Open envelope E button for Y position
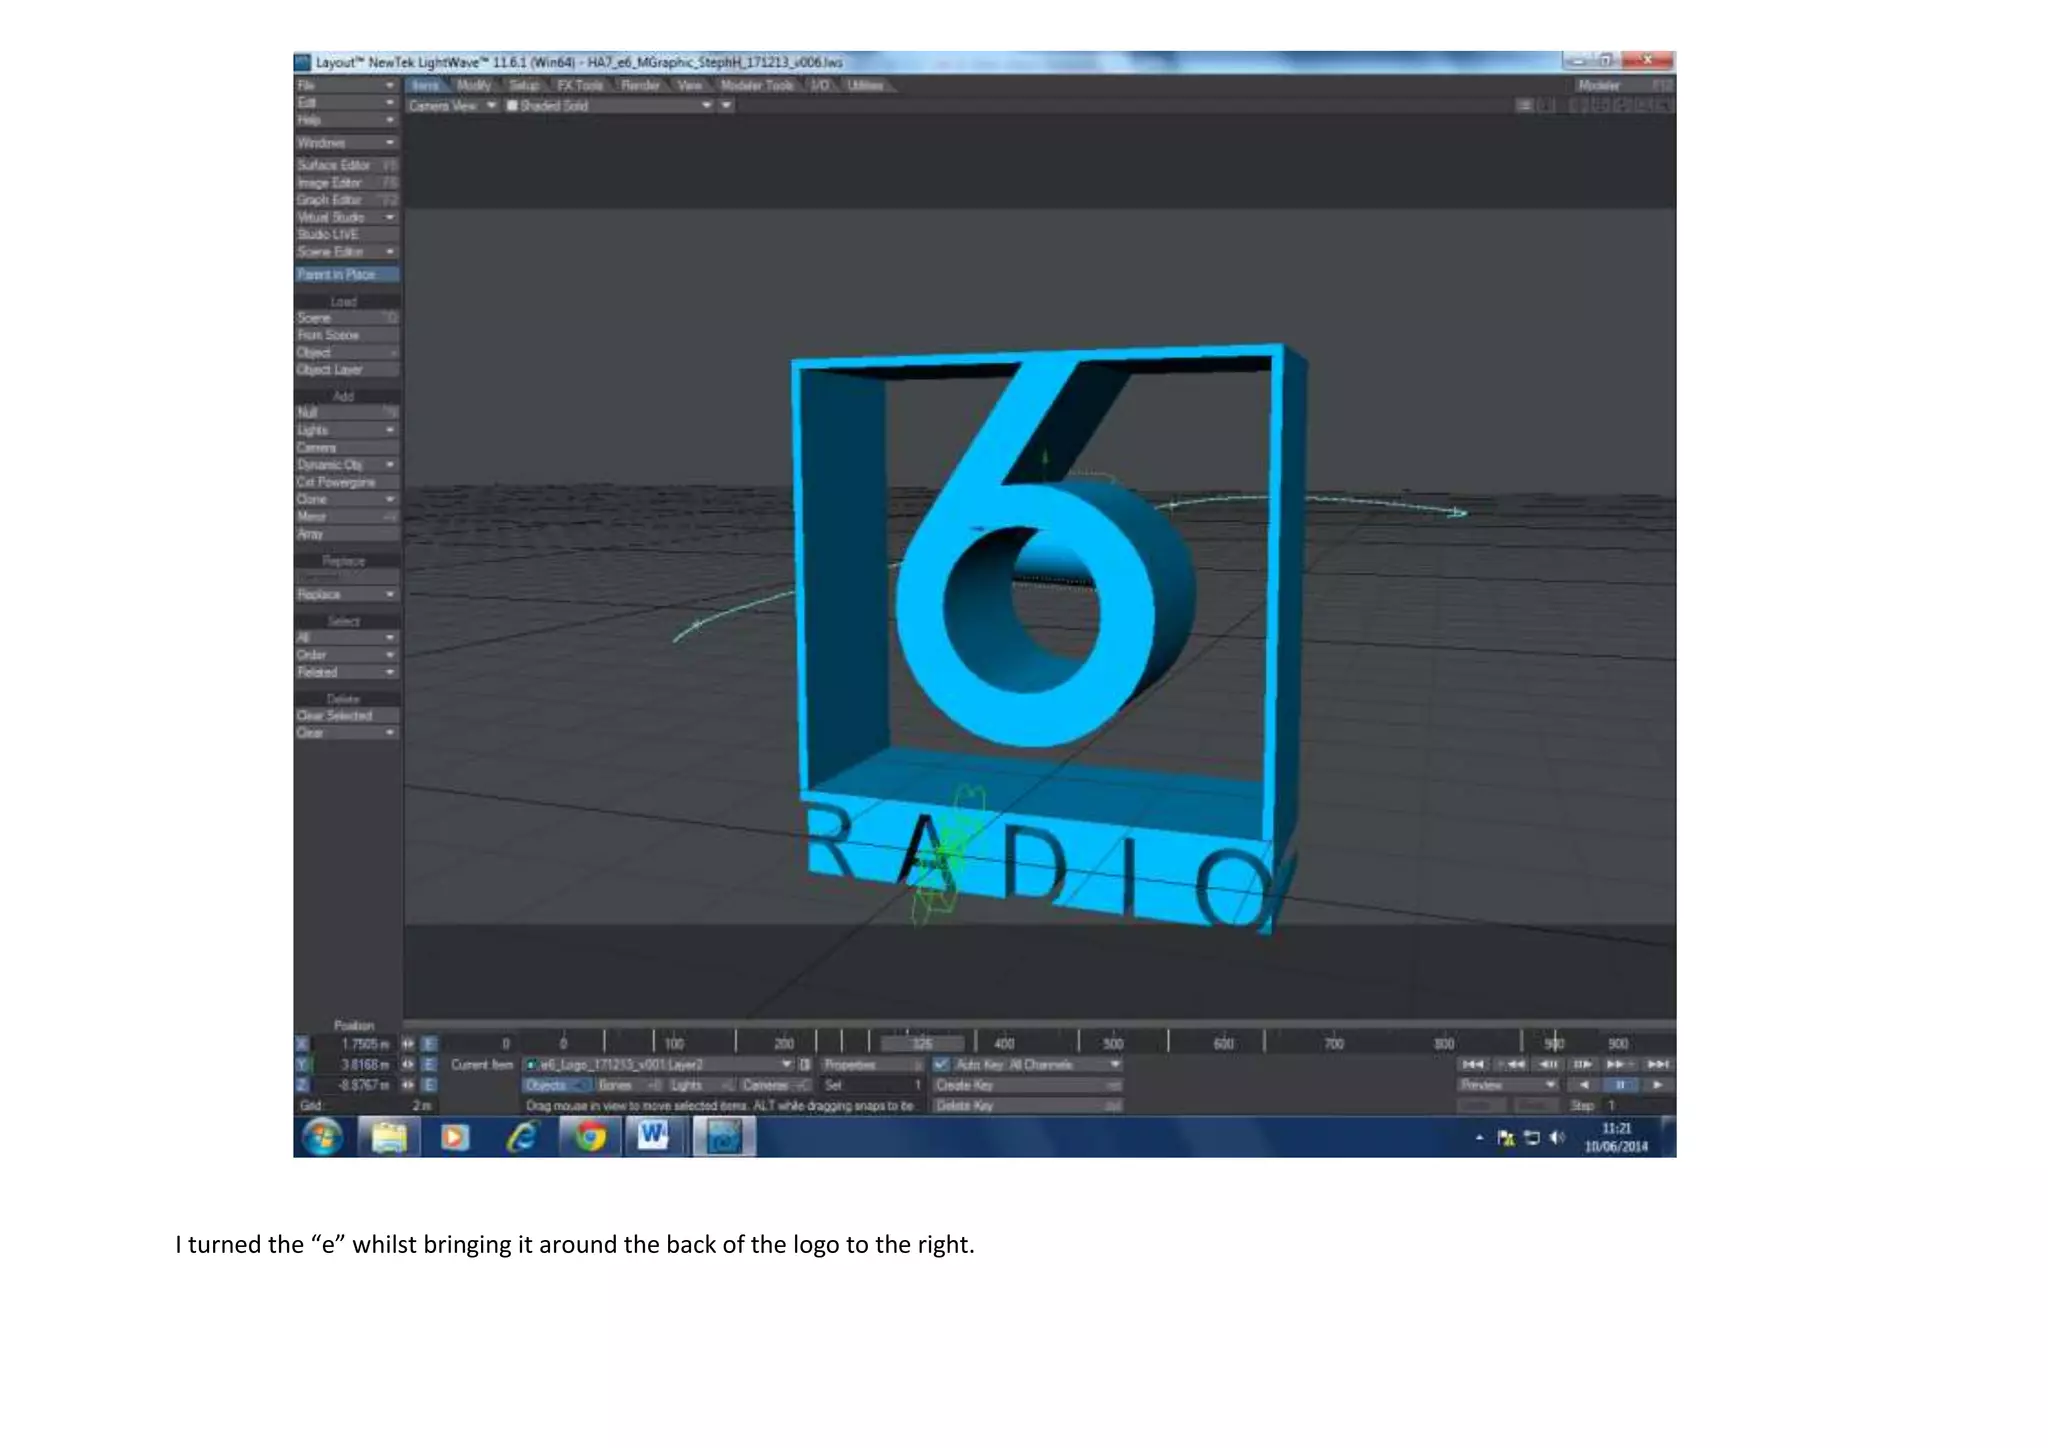The width and height of the screenshot is (2048, 1448). click(429, 1065)
